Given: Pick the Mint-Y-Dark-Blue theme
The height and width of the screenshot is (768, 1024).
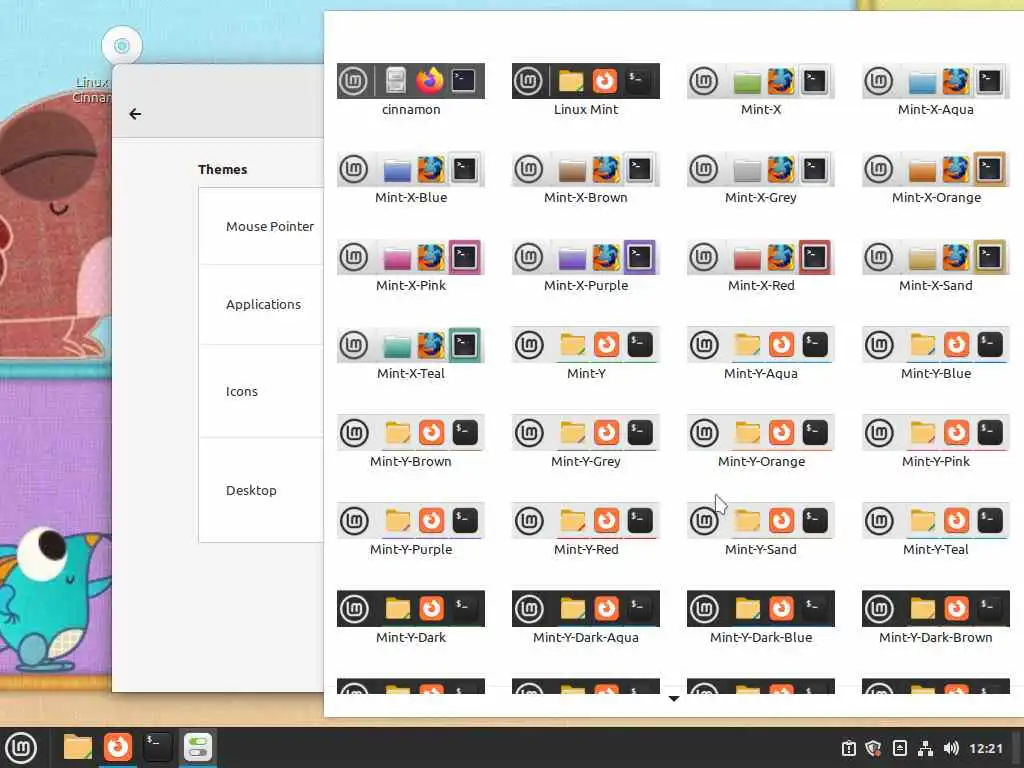Looking at the screenshot, I should pos(761,618).
